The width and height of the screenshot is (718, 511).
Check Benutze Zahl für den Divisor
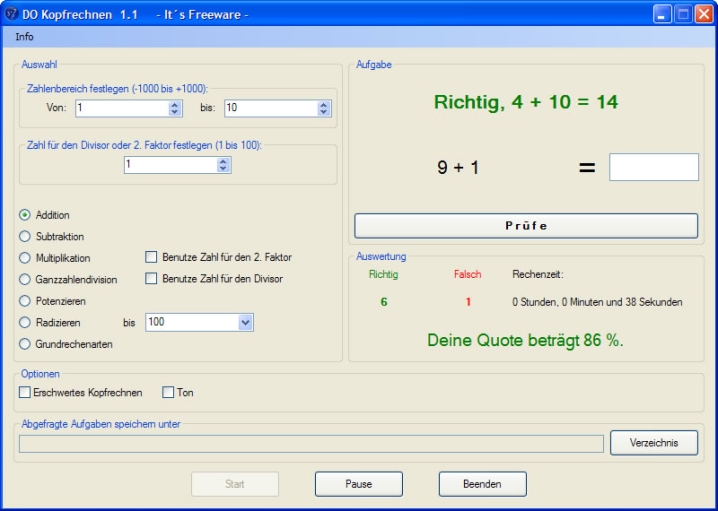click(x=152, y=279)
